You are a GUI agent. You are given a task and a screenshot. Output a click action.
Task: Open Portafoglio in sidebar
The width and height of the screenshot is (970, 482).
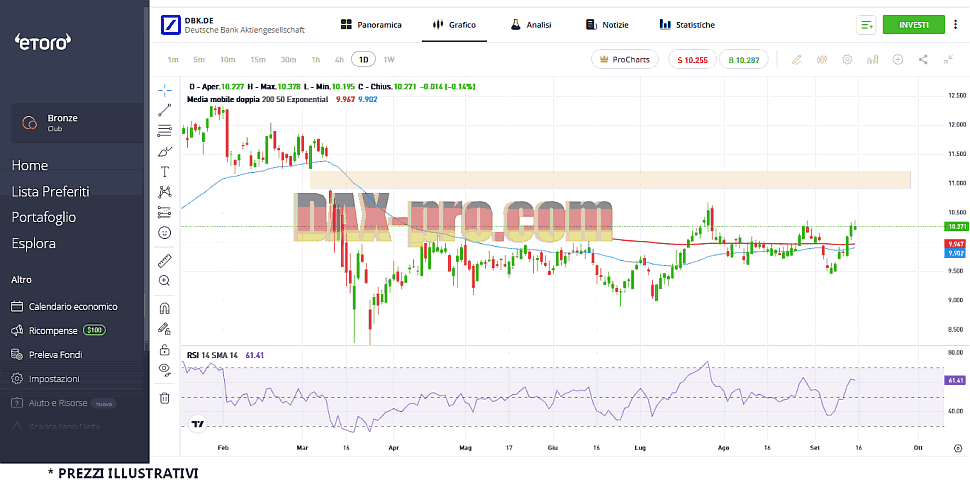[x=43, y=217]
